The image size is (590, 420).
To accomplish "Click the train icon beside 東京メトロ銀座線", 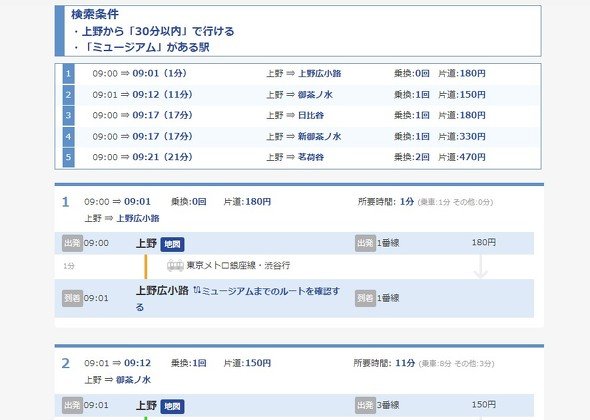I will (175, 266).
